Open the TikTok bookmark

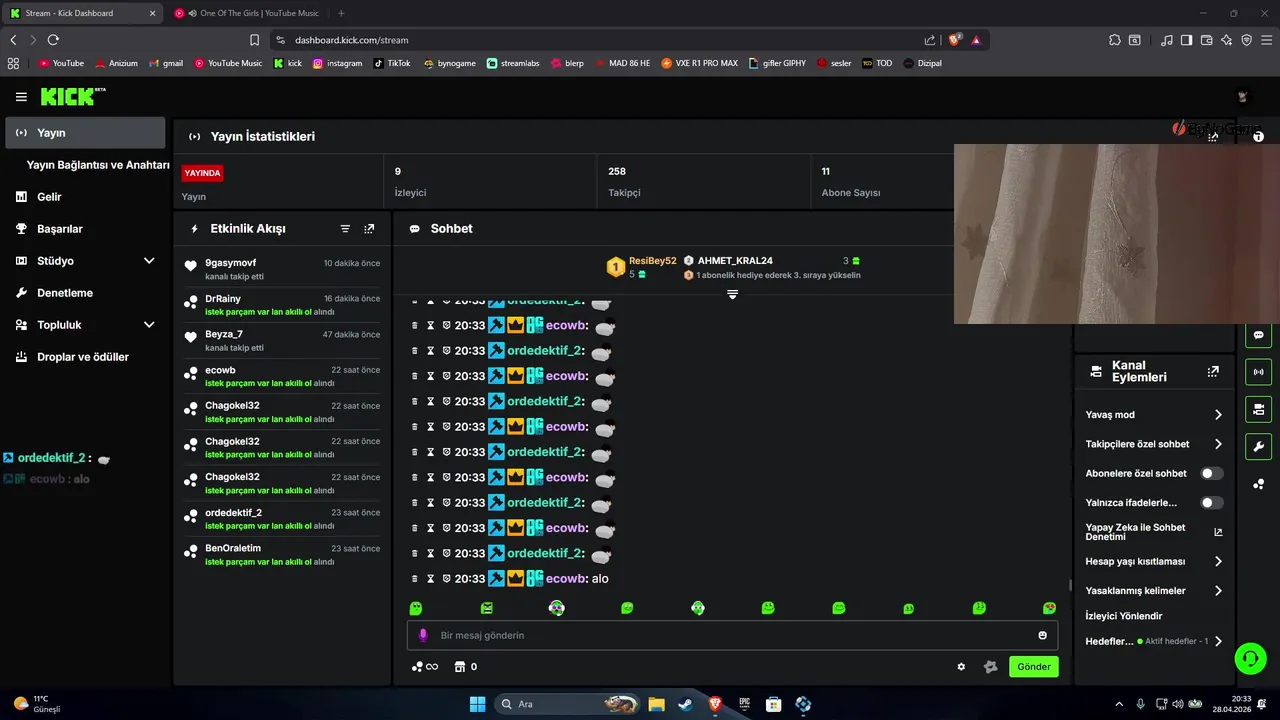(x=392, y=63)
